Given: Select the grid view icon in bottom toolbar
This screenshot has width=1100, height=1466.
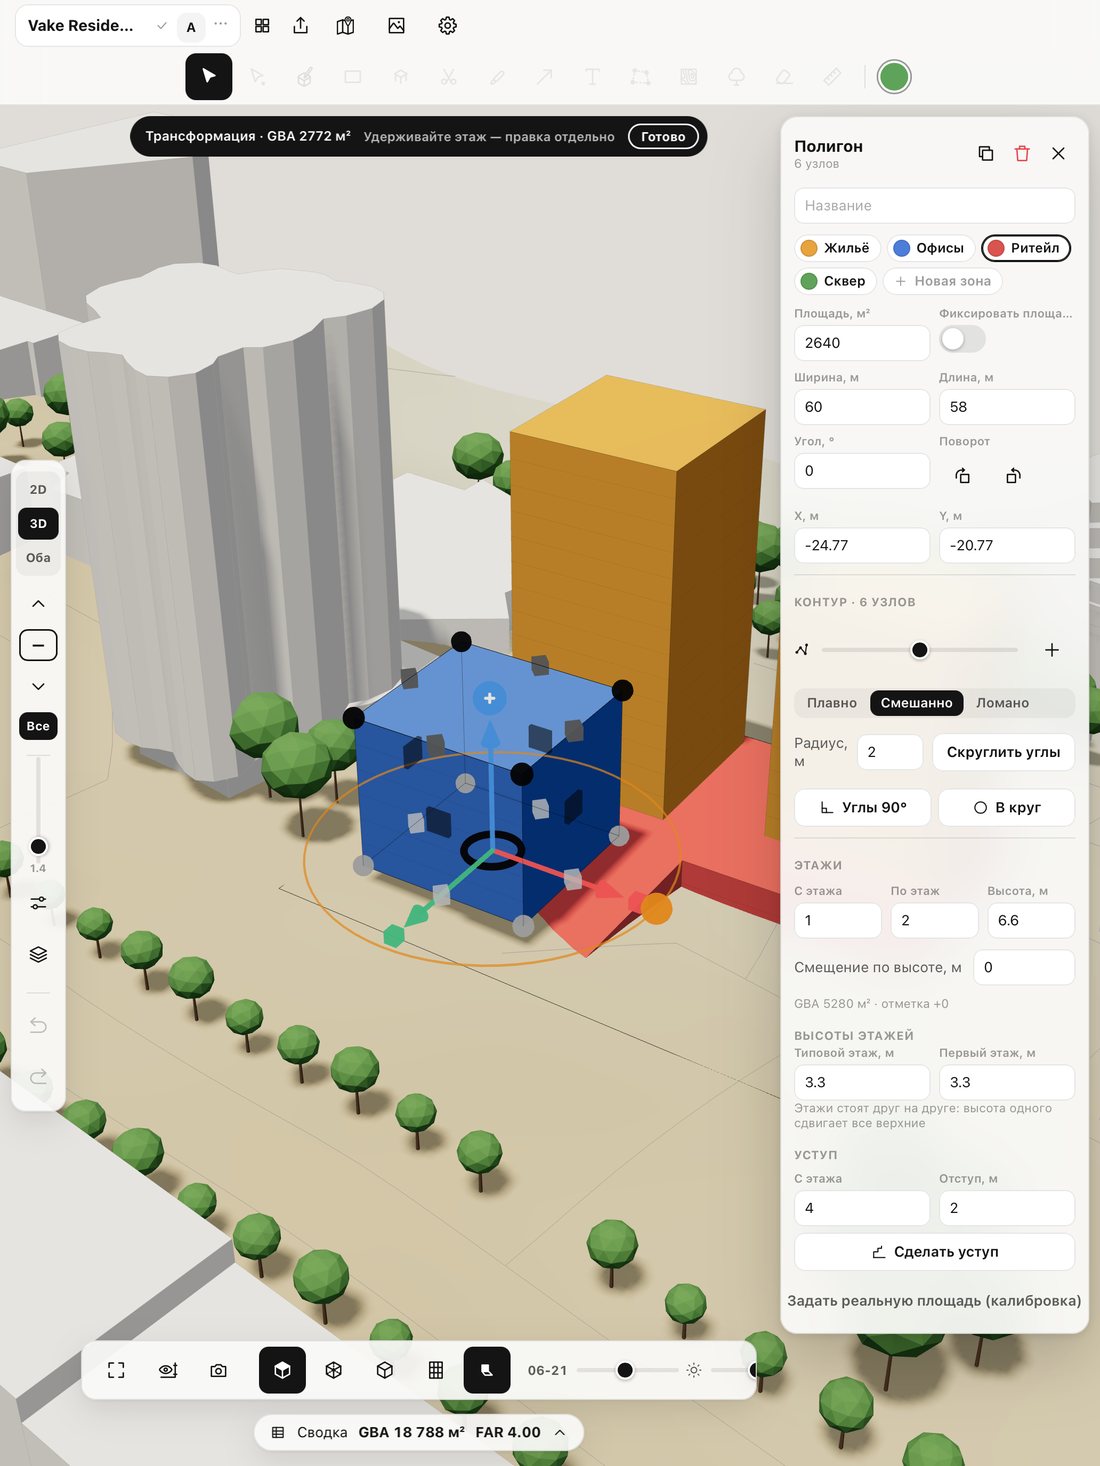Looking at the screenshot, I should 436,1370.
